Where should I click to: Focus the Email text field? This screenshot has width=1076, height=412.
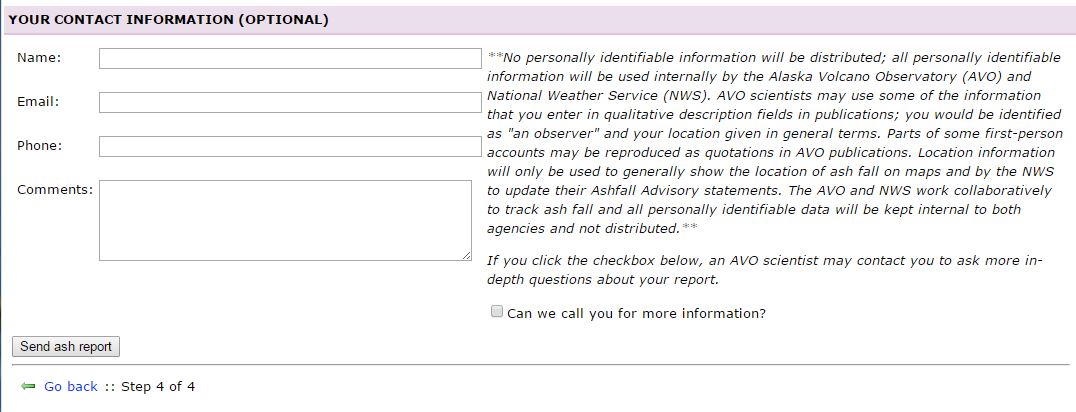click(290, 102)
